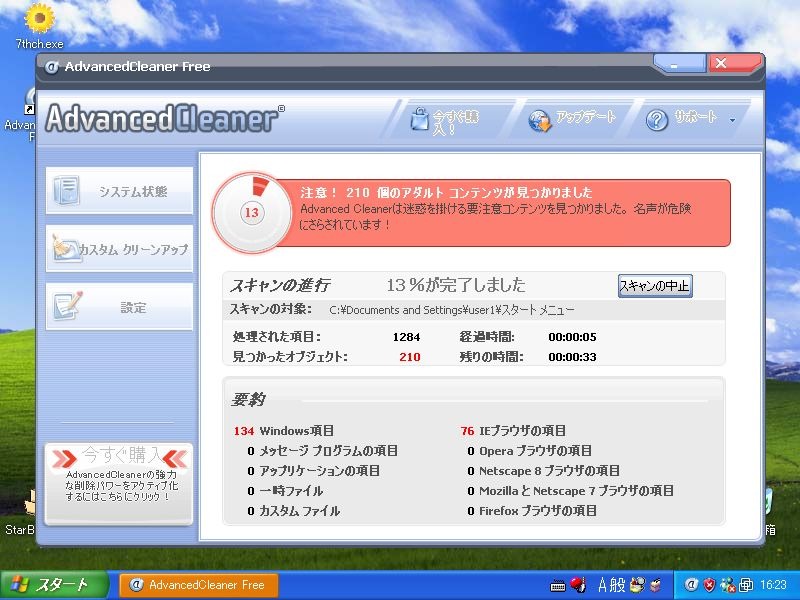Click the custom cleanup brush icon
800x600 pixels.
(x=66, y=248)
